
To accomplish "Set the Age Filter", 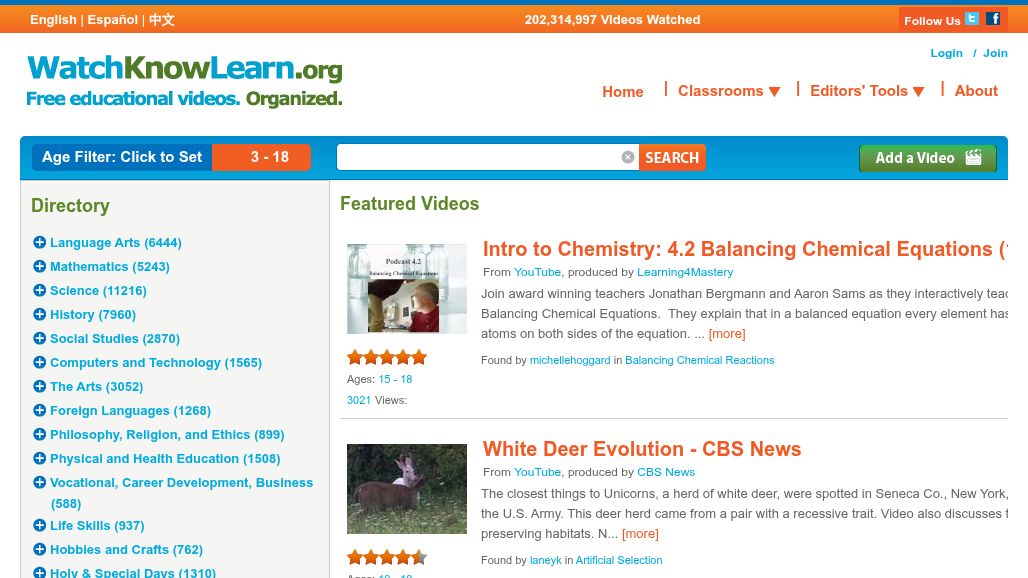I will tap(122, 157).
